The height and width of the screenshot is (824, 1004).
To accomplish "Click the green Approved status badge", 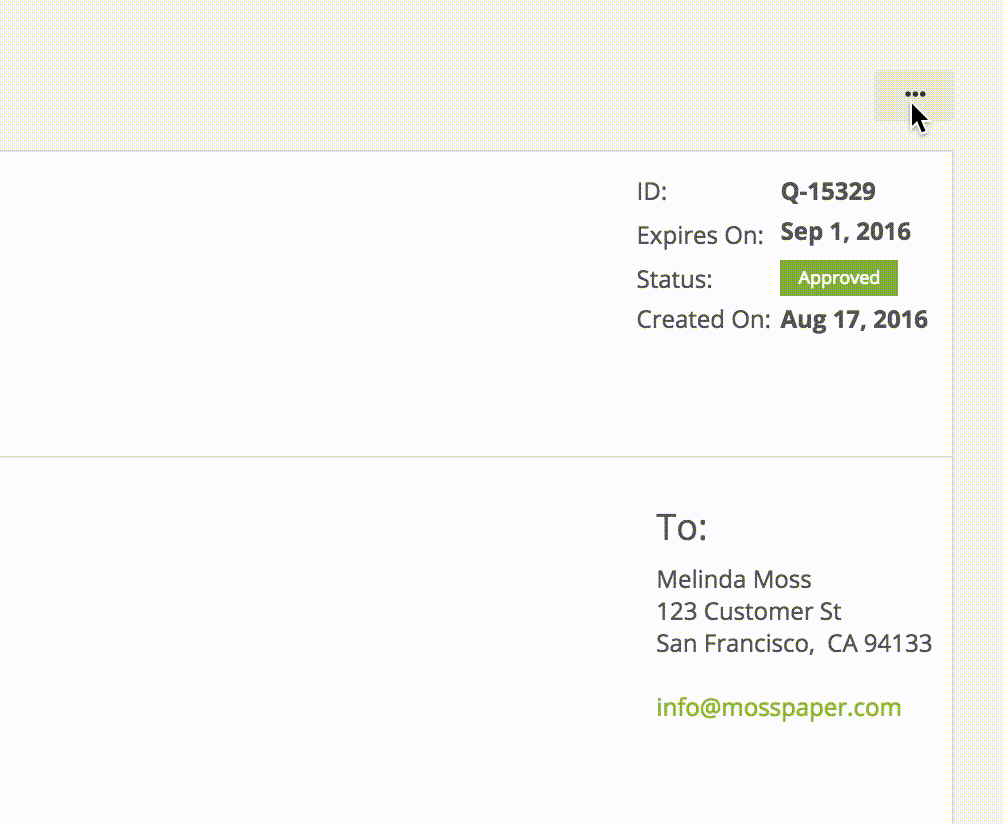I will [x=838, y=278].
